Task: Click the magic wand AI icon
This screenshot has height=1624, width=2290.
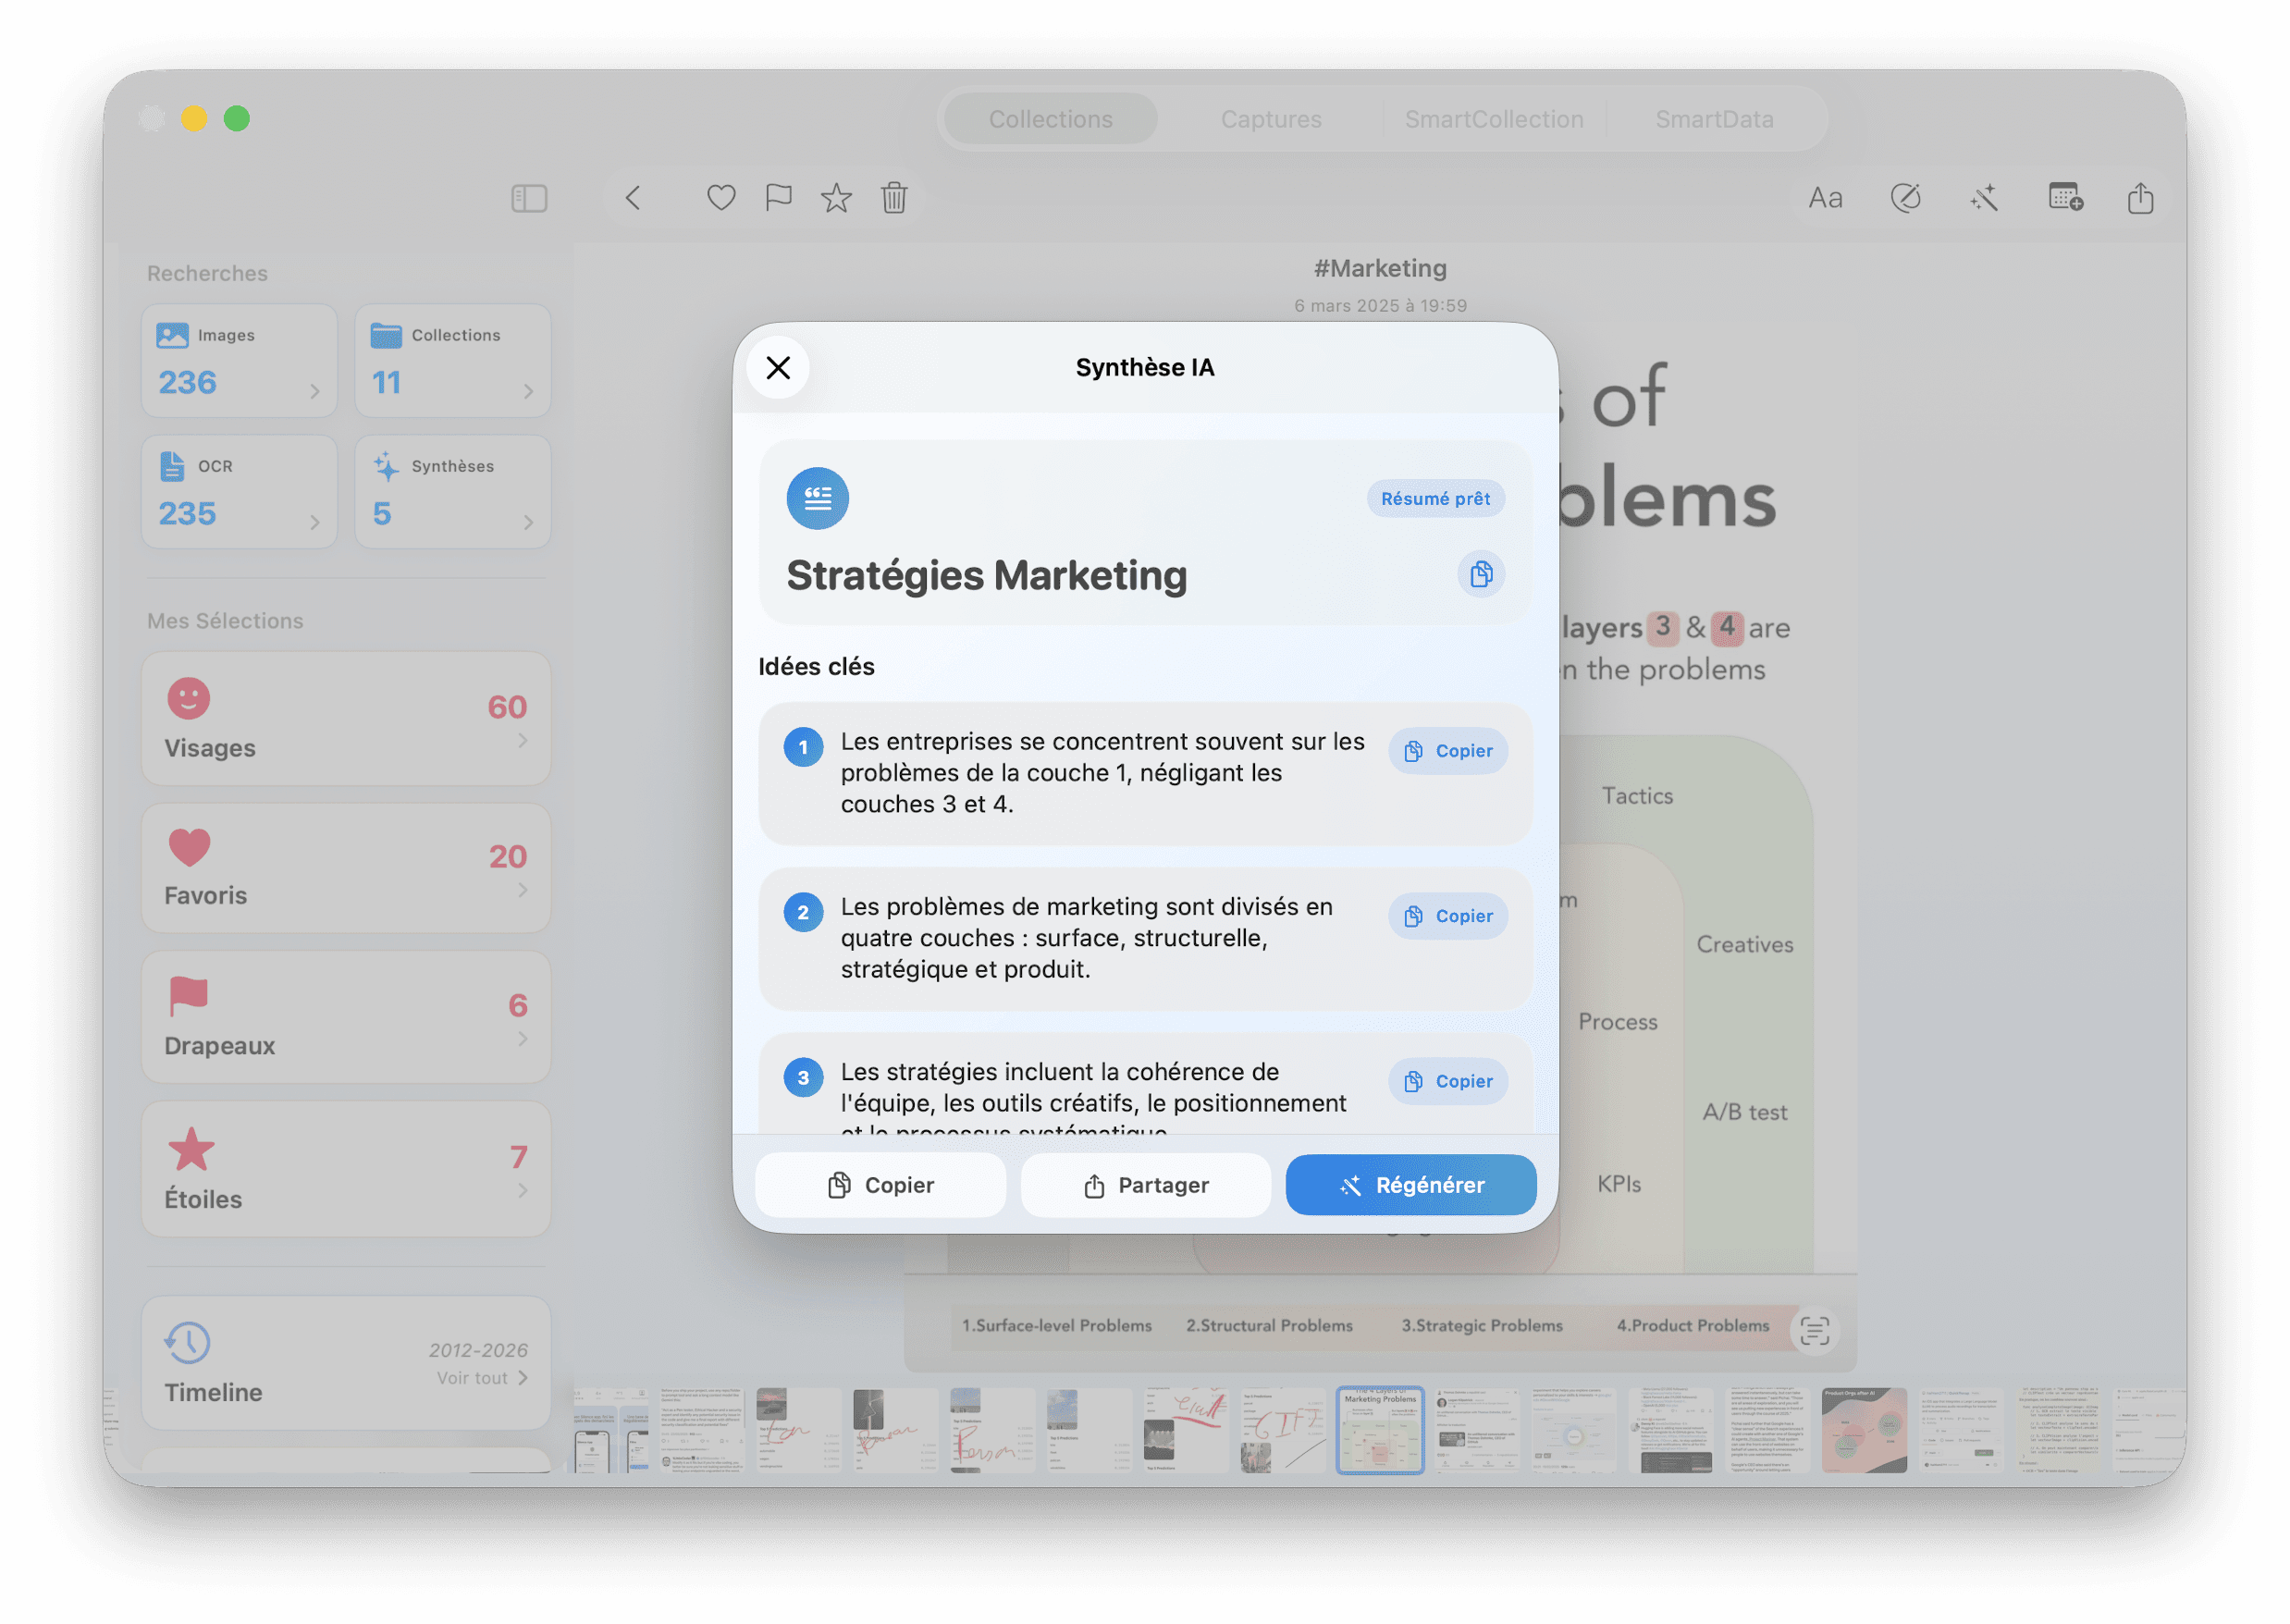Action: coord(1984,198)
